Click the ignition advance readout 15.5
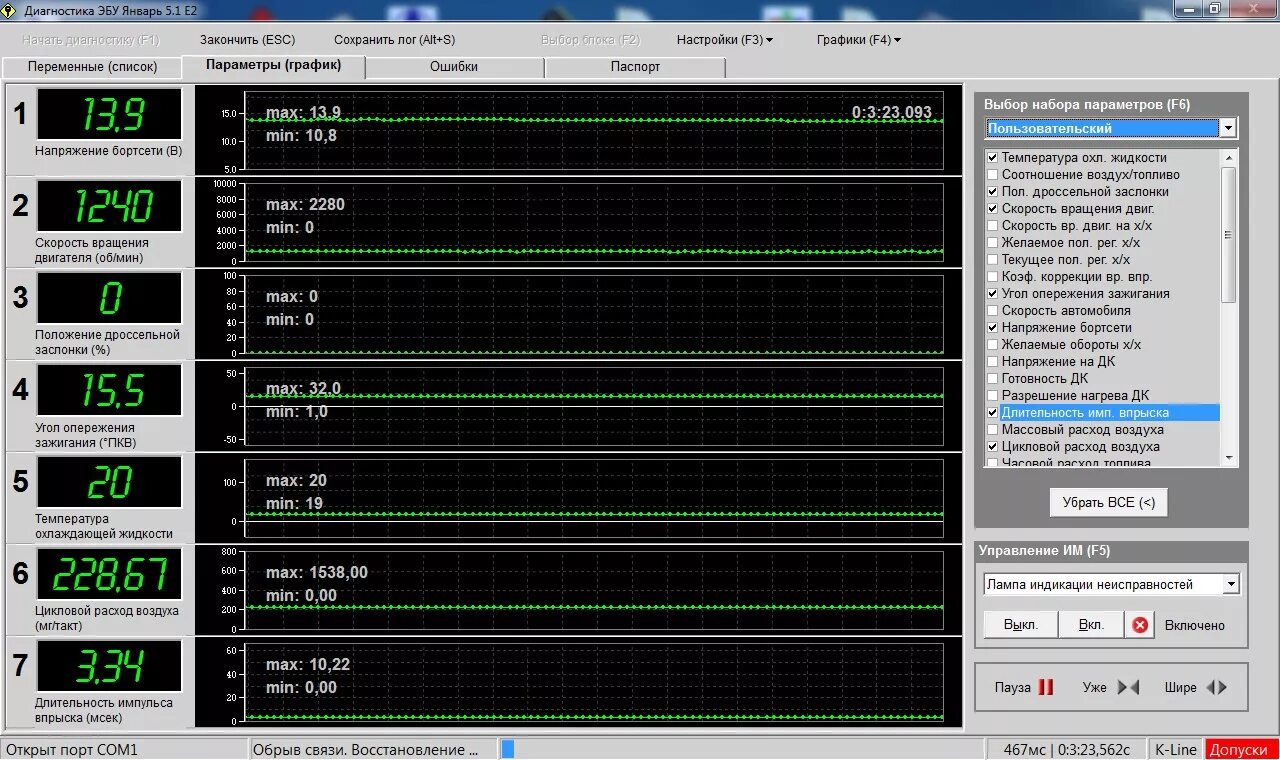Image resolution: width=1280 pixels, height=760 pixels. coord(110,390)
